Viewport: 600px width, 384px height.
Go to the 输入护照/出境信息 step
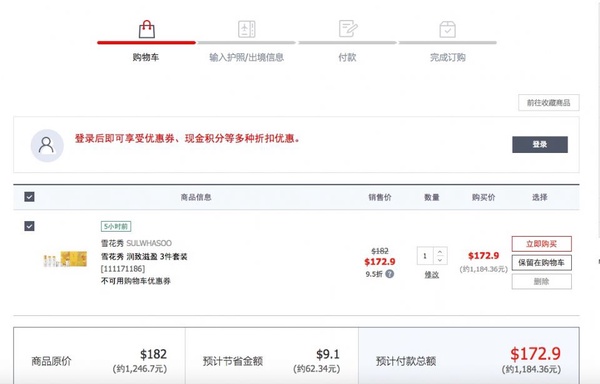pos(246,57)
